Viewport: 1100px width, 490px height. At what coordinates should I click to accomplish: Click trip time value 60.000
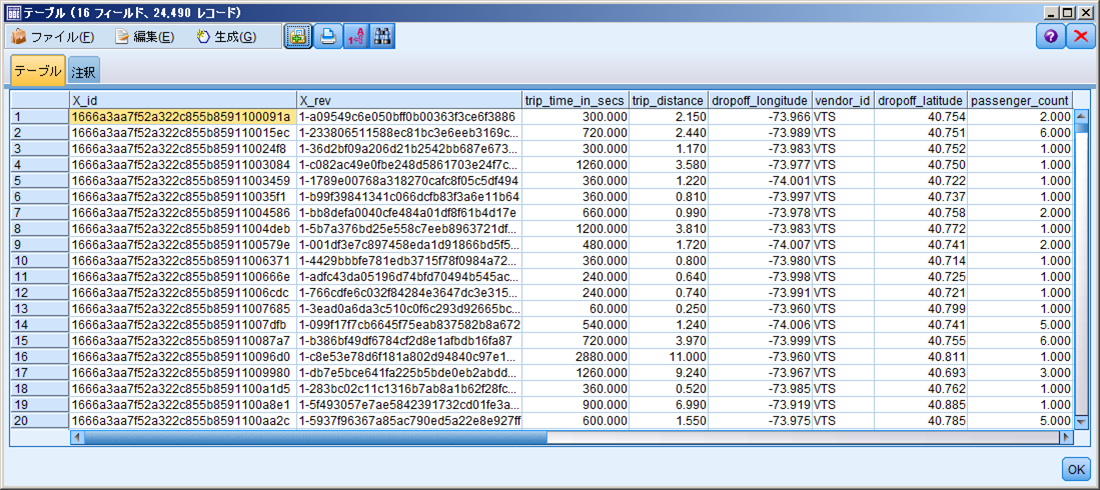point(575,308)
